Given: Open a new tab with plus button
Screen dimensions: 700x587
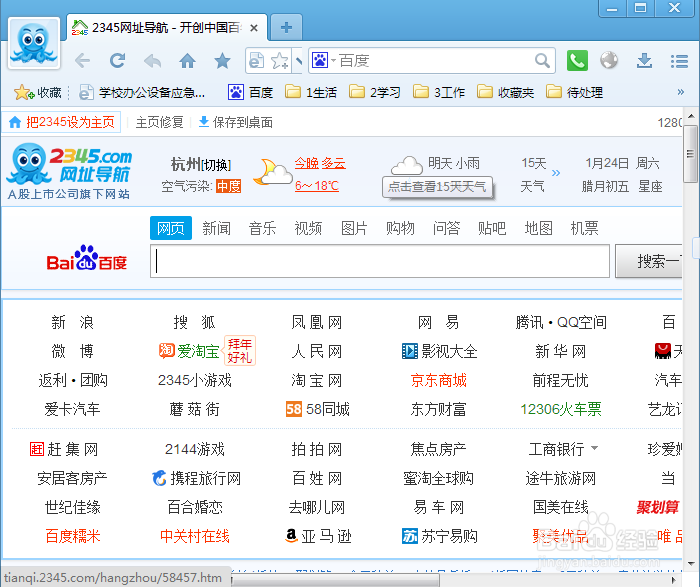Looking at the screenshot, I should coord(286,28).
